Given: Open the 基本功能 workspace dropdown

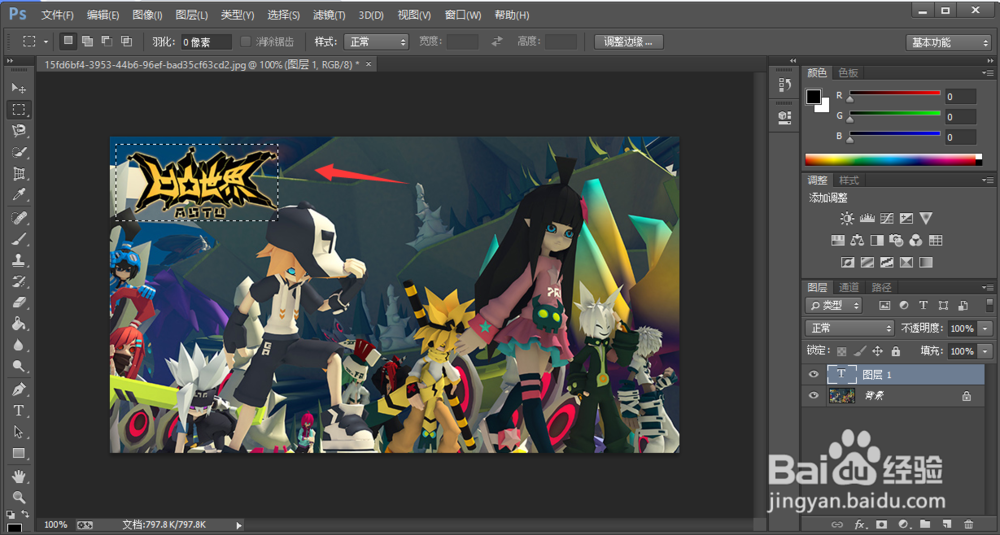Looking at the screenshot, I should [x=948, y=42].
